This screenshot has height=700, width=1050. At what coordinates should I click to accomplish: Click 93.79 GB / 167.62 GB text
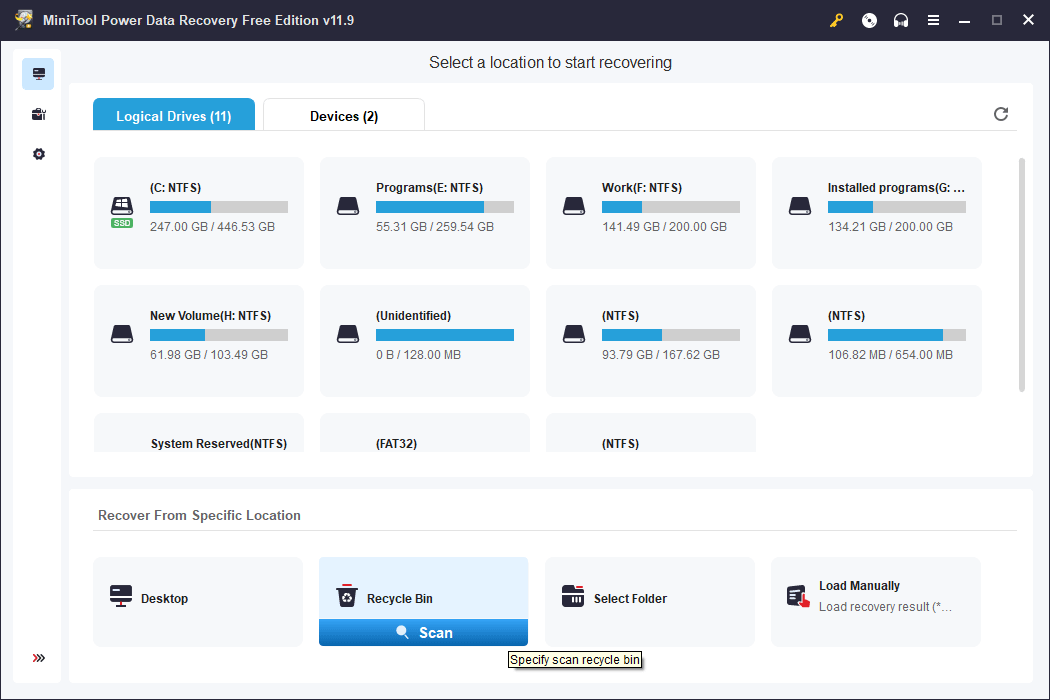pos(661,354)
